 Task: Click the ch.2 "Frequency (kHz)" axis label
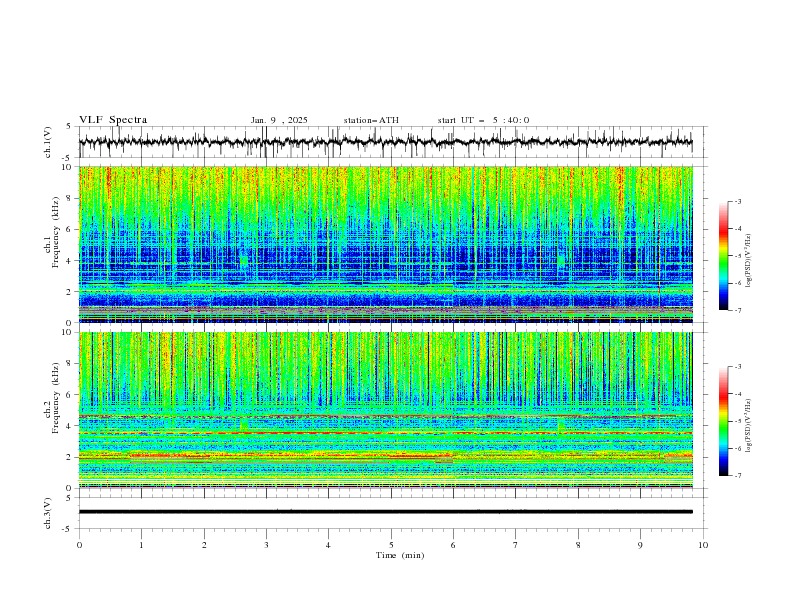[x=56, y=397]
